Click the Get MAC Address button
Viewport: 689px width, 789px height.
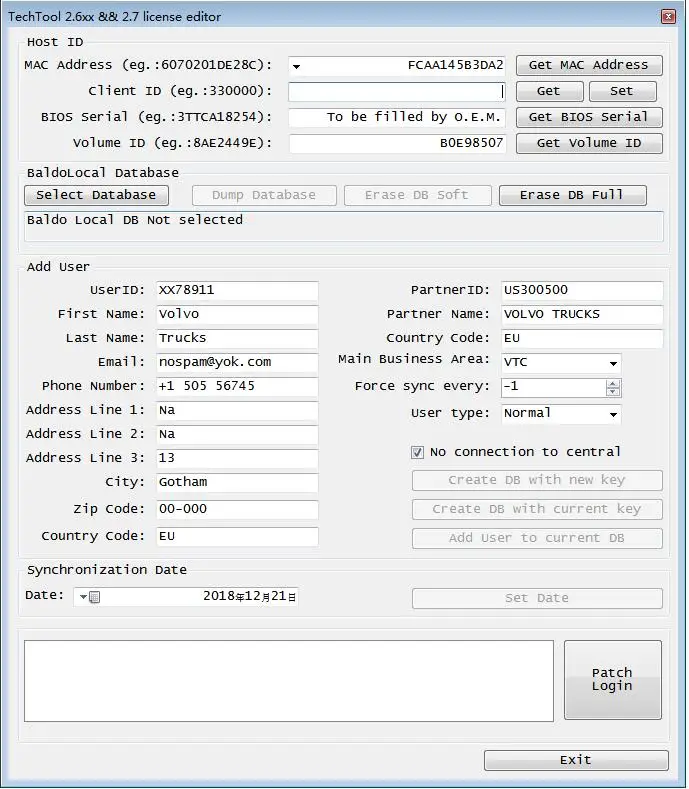coord(589,65)
